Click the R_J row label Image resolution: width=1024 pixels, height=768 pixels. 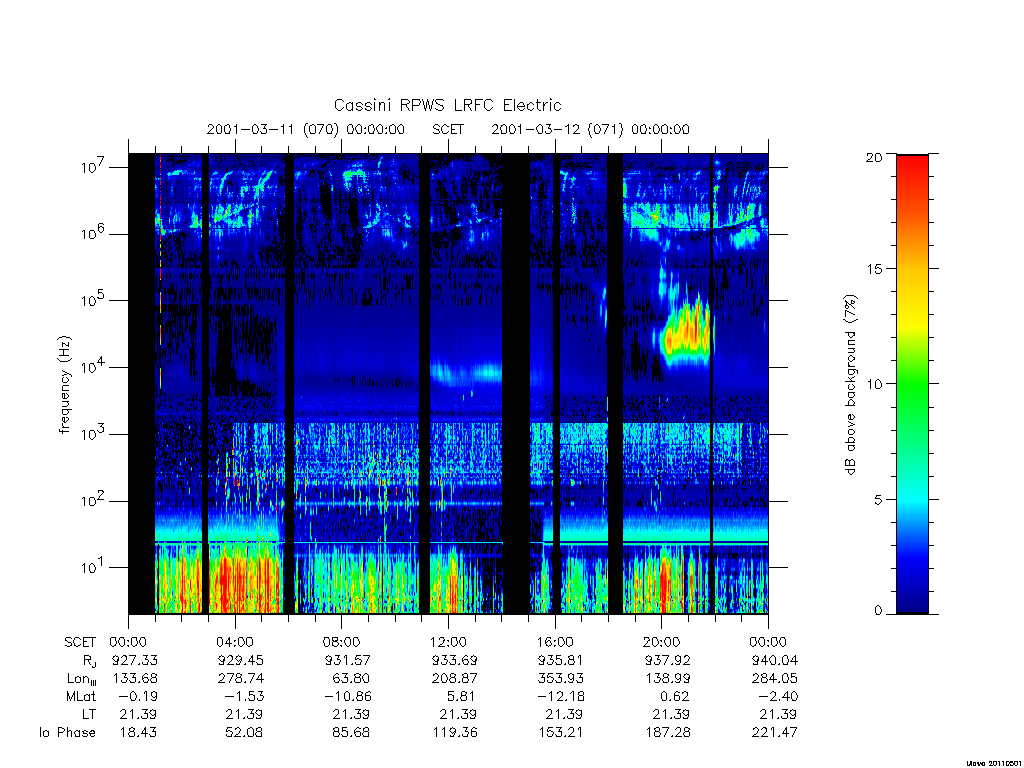point(89,661)
